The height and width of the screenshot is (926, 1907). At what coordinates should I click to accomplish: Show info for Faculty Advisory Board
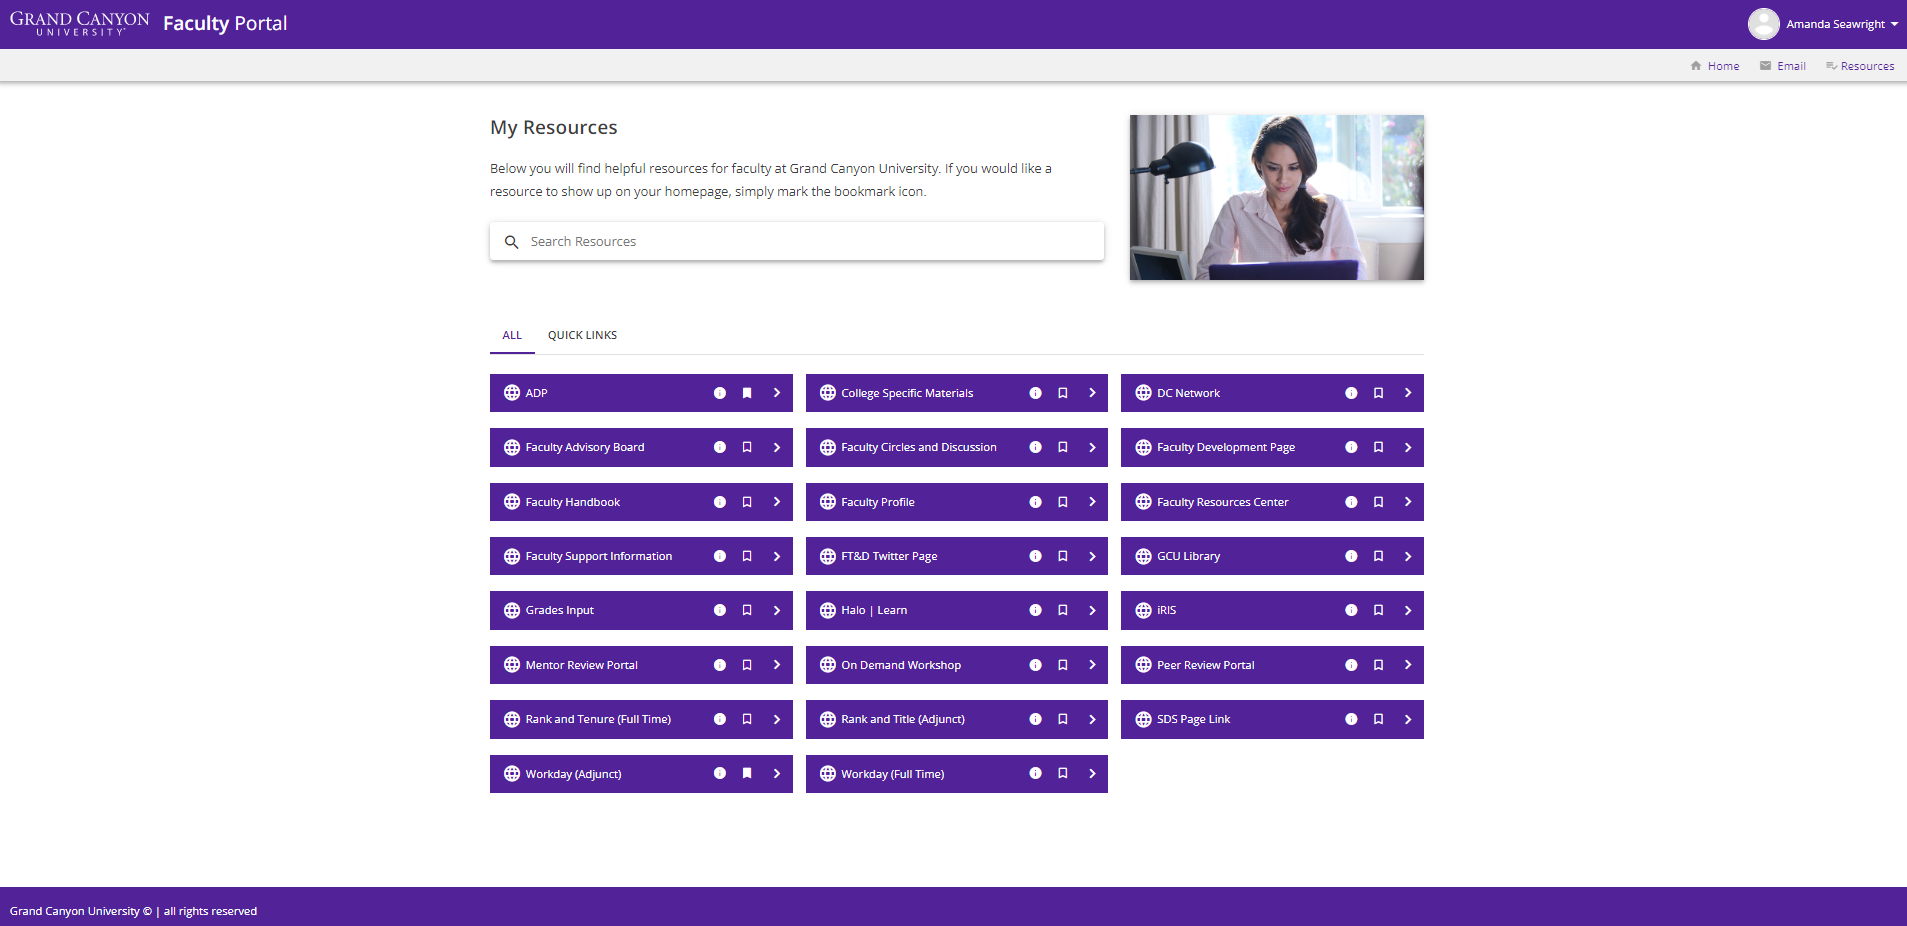click(720, 447)
